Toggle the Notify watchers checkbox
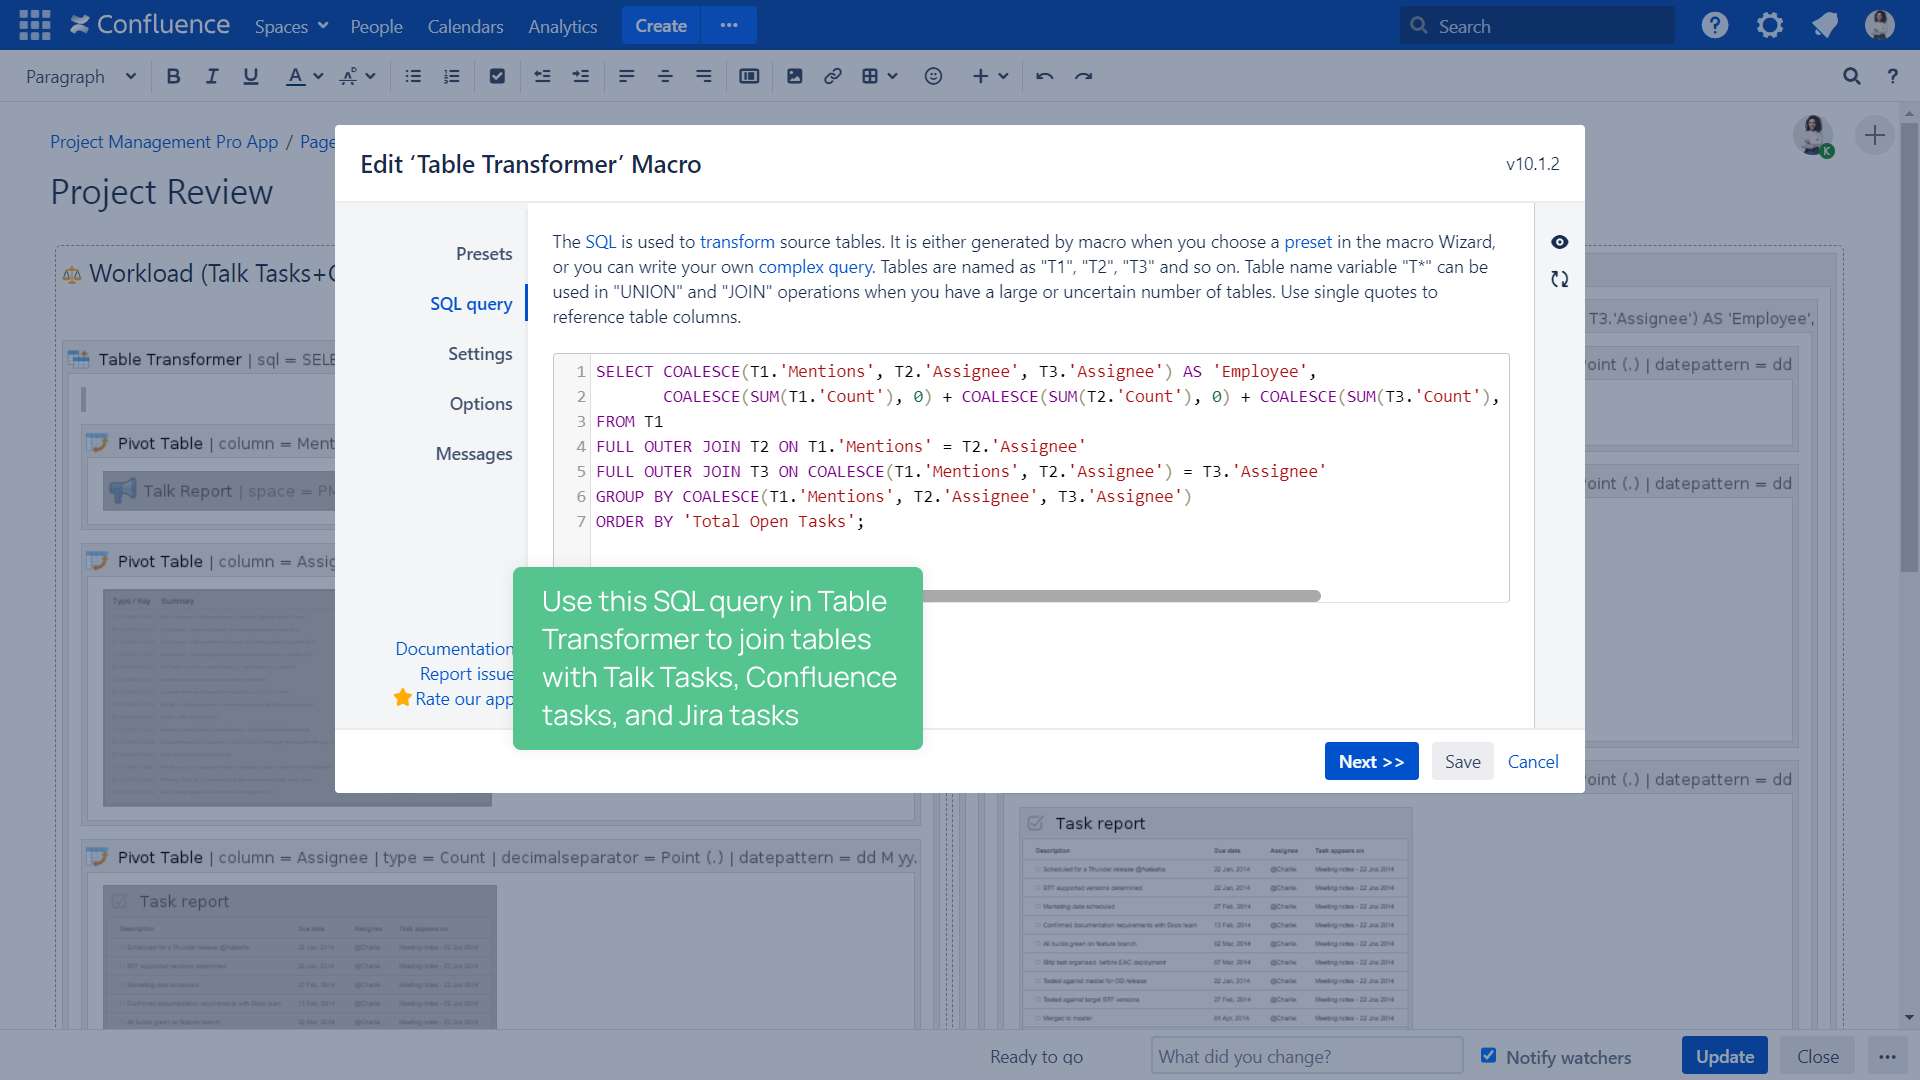The height and width of the screenshot is (1080, 1920). [1488, 1055]
